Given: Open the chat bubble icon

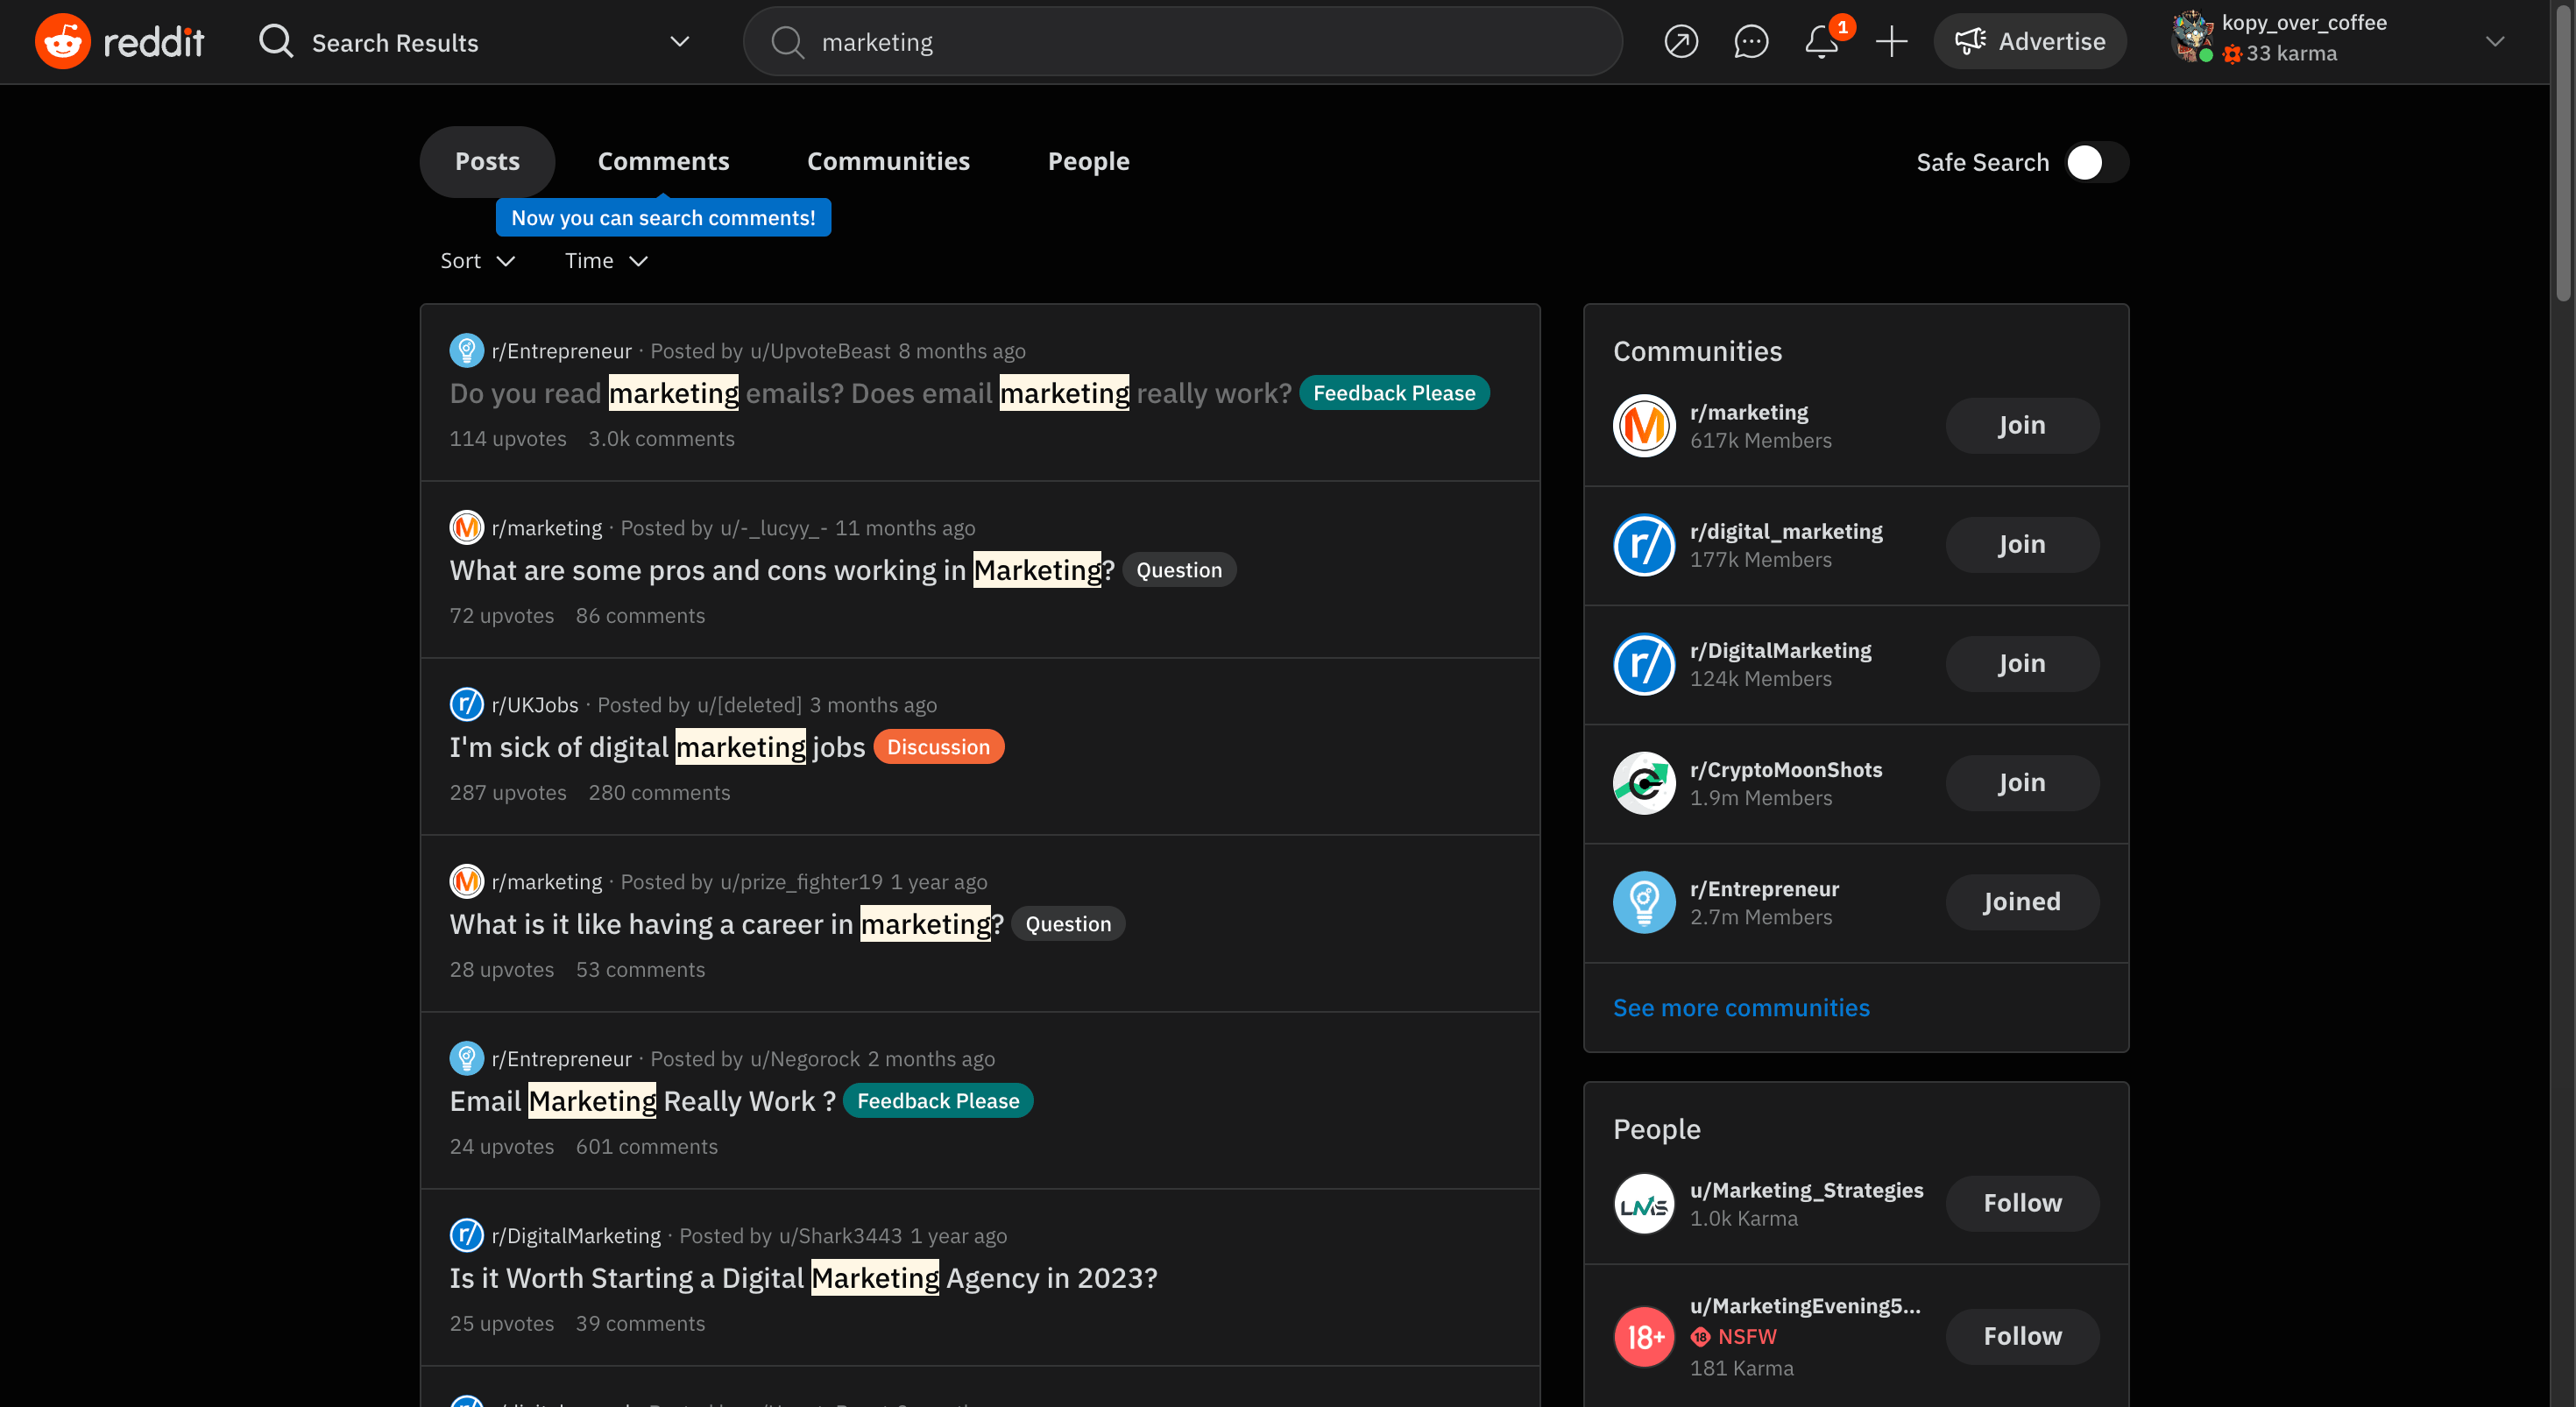Looking at the screenshot, I should (x=1751, y=42).
